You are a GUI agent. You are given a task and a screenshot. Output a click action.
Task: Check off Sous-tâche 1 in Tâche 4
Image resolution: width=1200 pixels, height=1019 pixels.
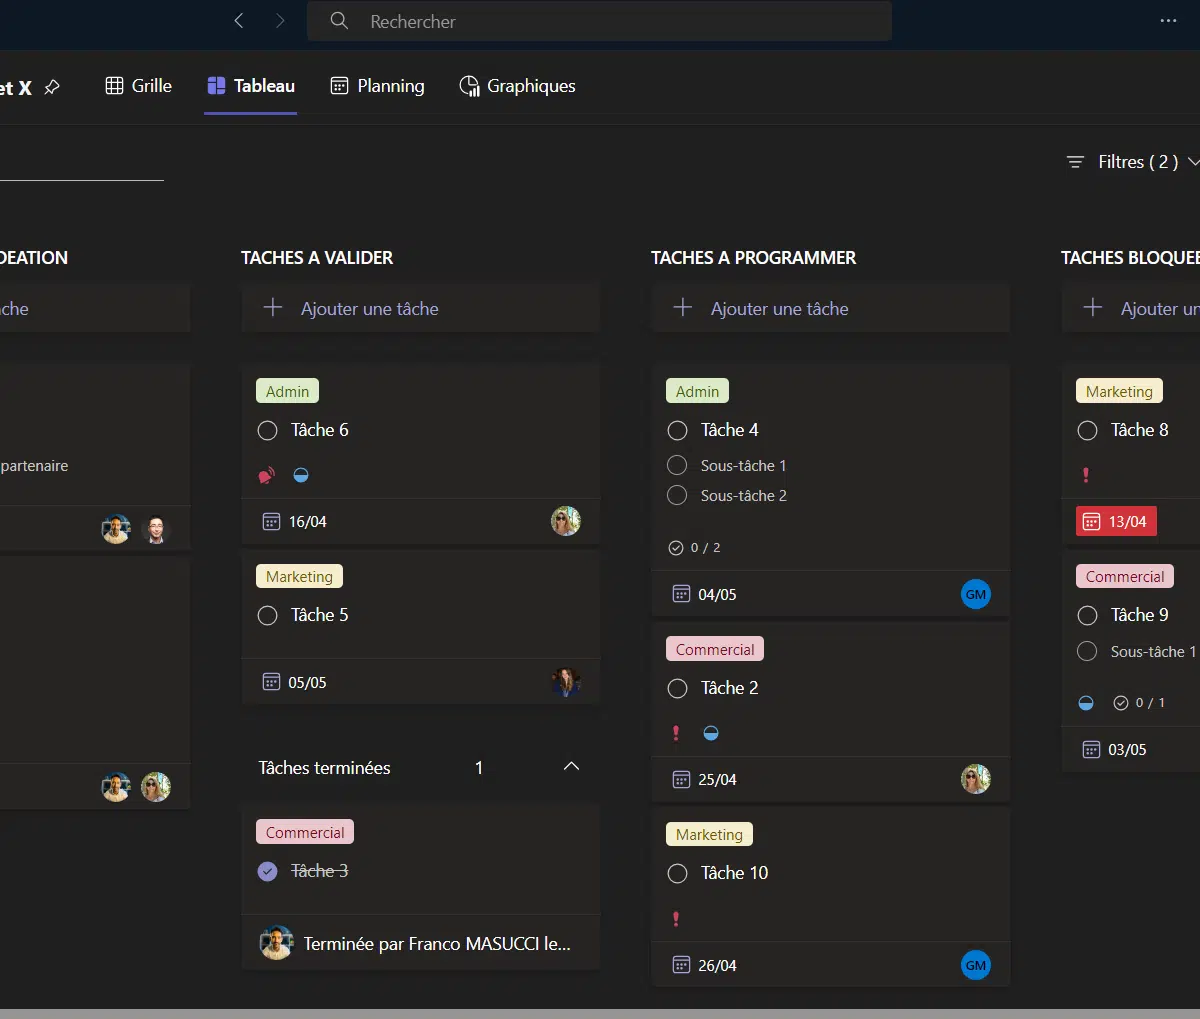pyautogui.click(x=677, y=466)
